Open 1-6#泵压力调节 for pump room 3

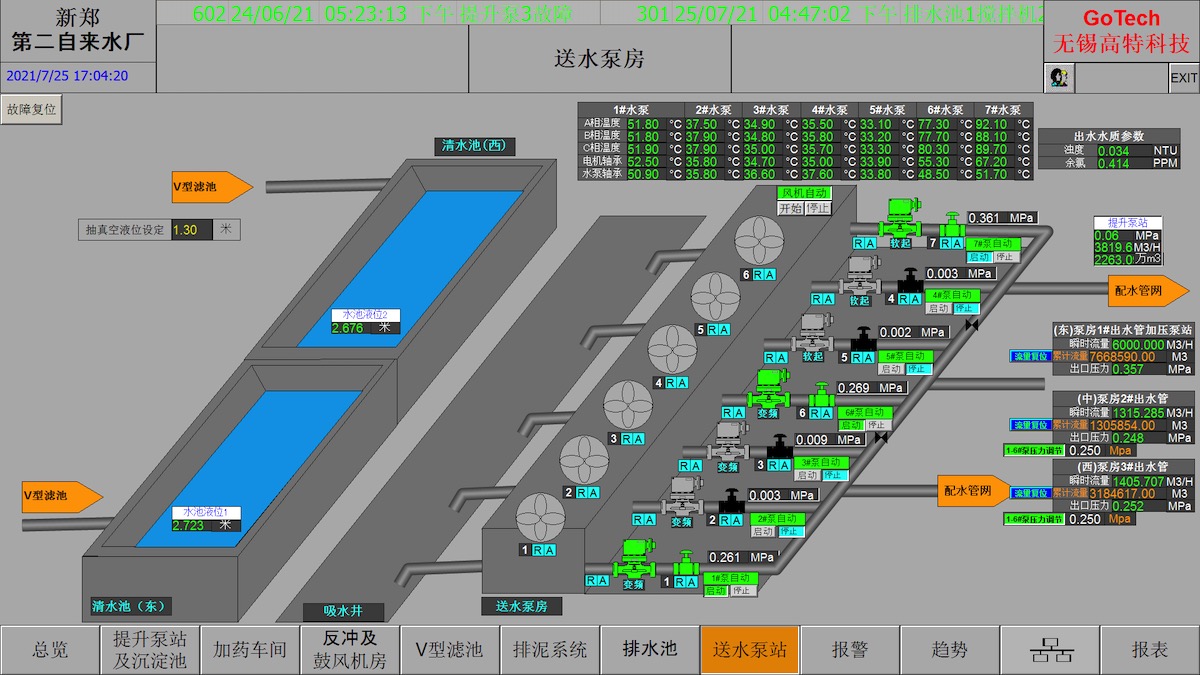pyautogui.click(x=1035, y=519)
